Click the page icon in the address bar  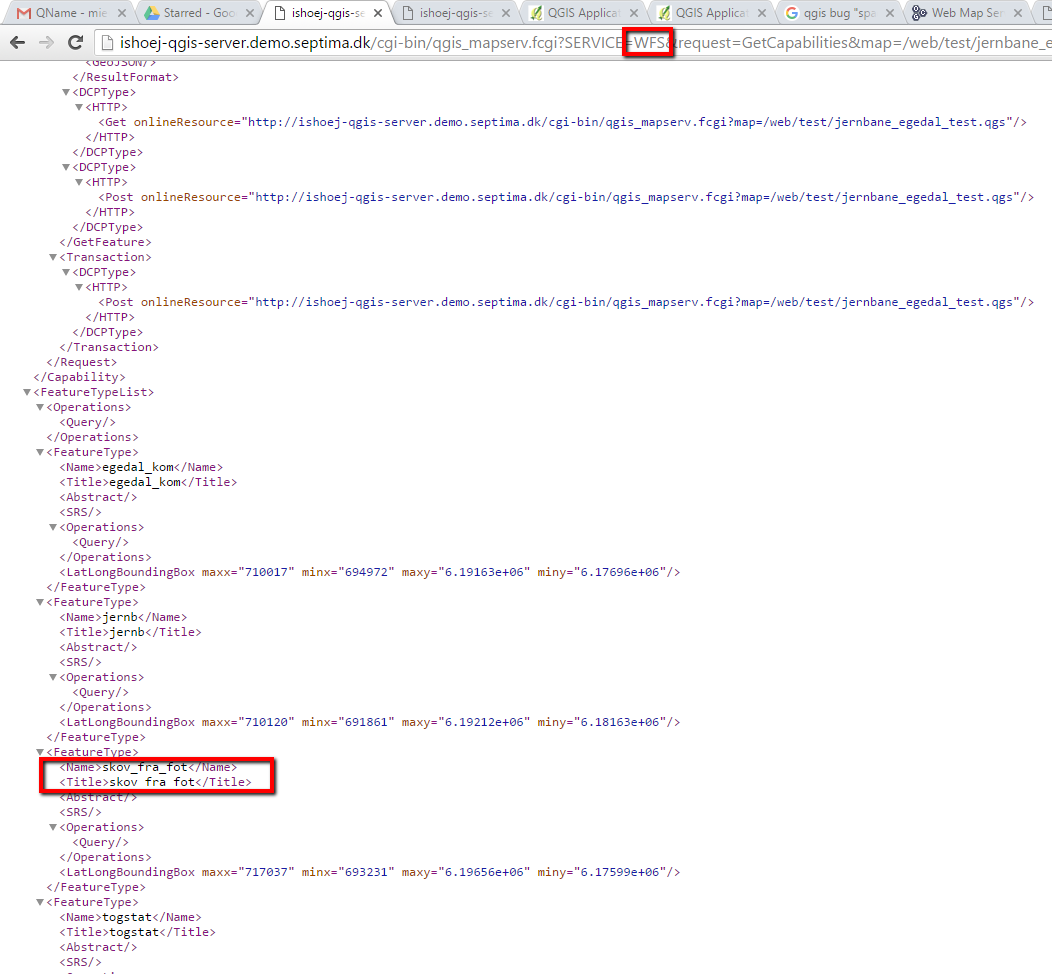pyautogui.click(x=107, y=43)
